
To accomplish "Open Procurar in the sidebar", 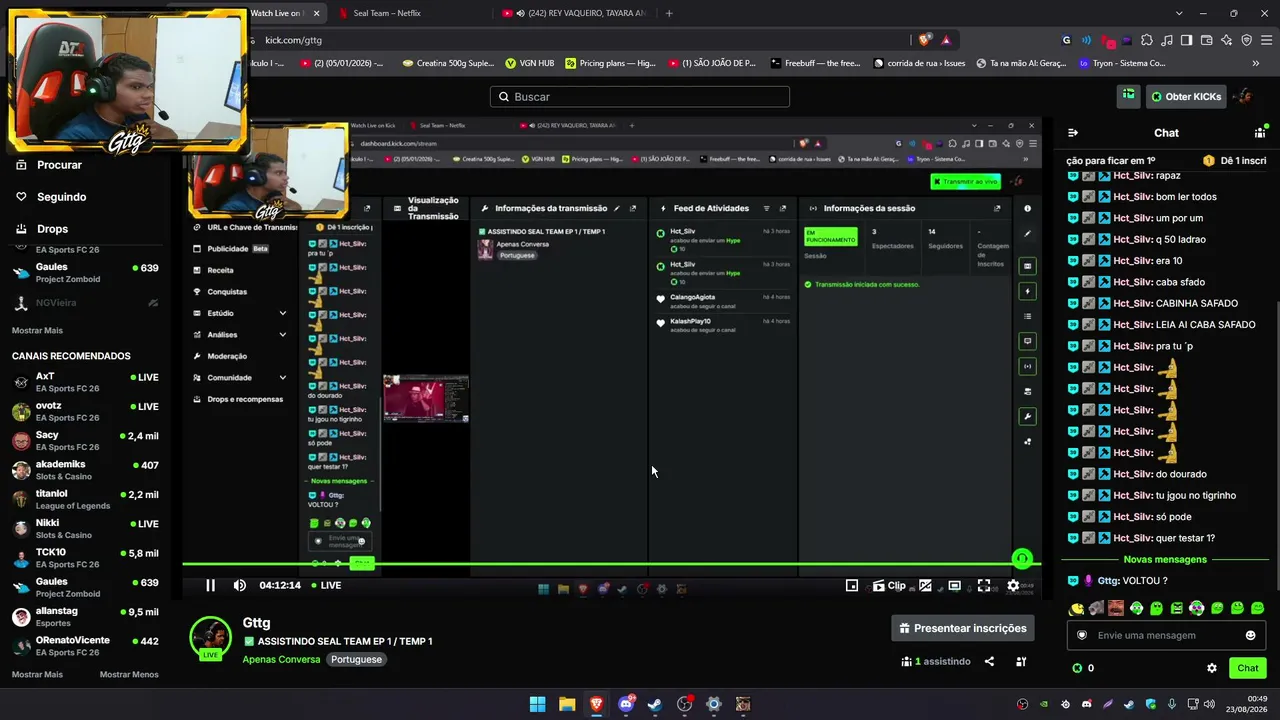I will click(x=60, y=165).
